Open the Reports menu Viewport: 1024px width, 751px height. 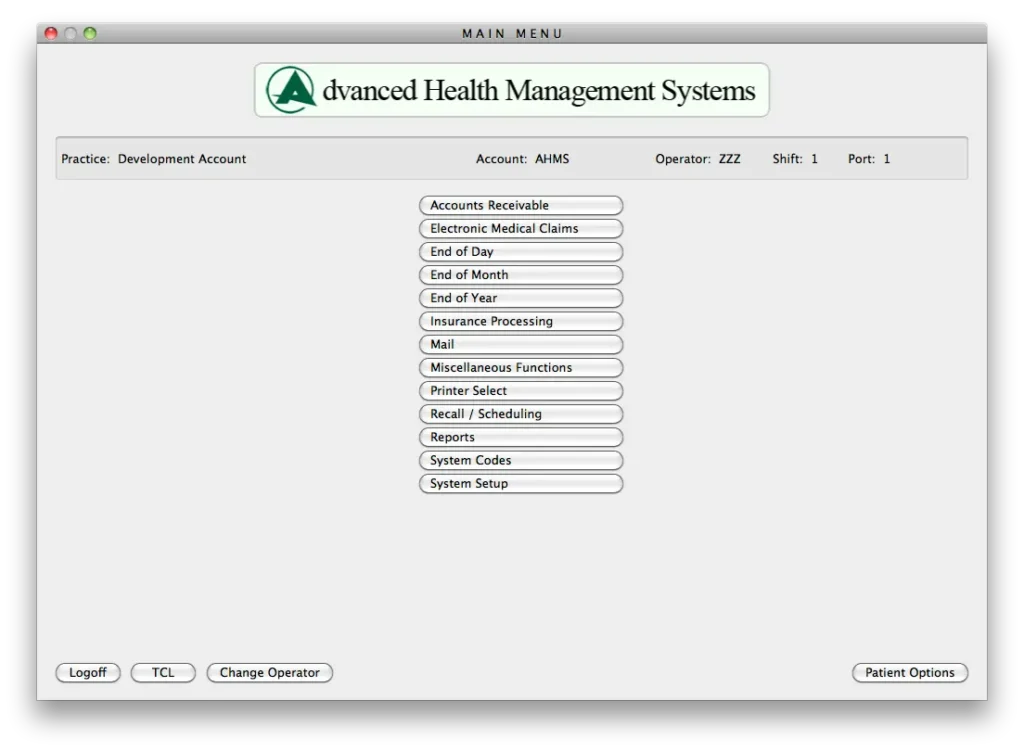point(520,437)
